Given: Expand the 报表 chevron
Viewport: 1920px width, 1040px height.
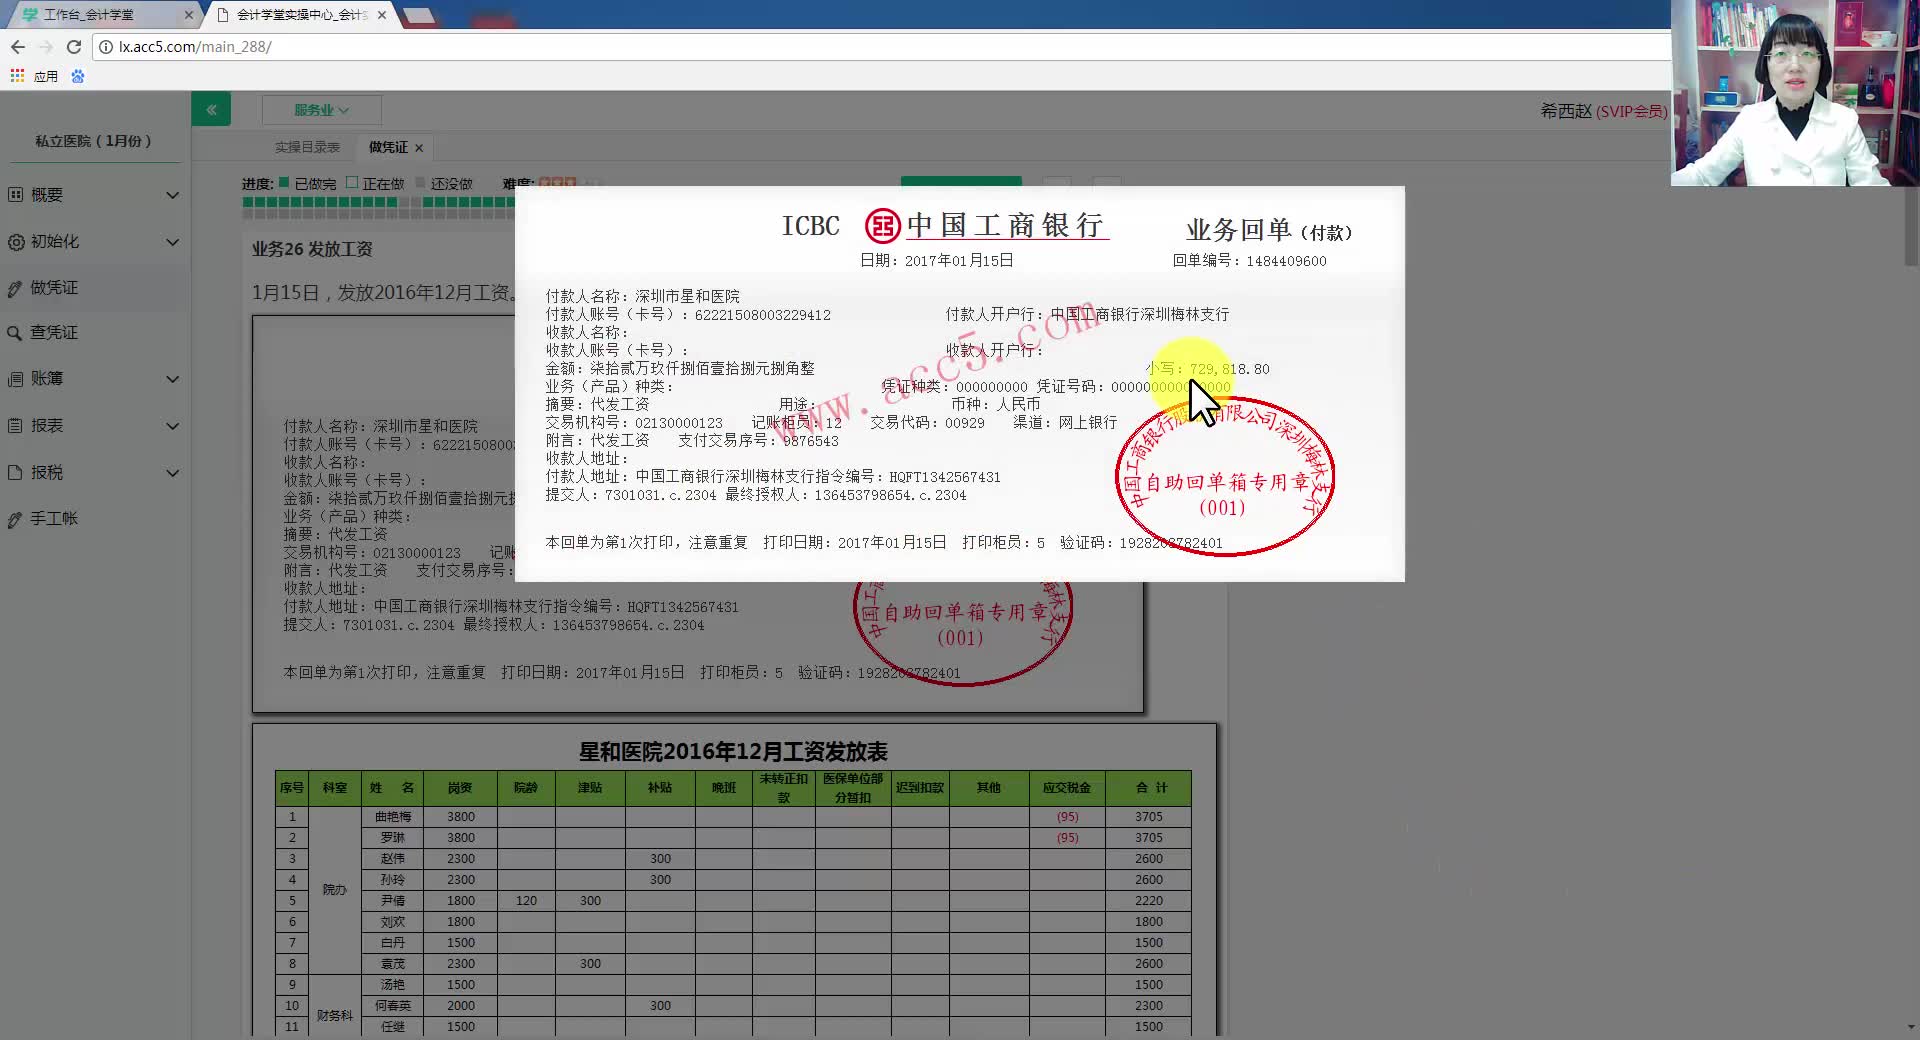Looking at the screenshot, I should [x=173, y=426].
